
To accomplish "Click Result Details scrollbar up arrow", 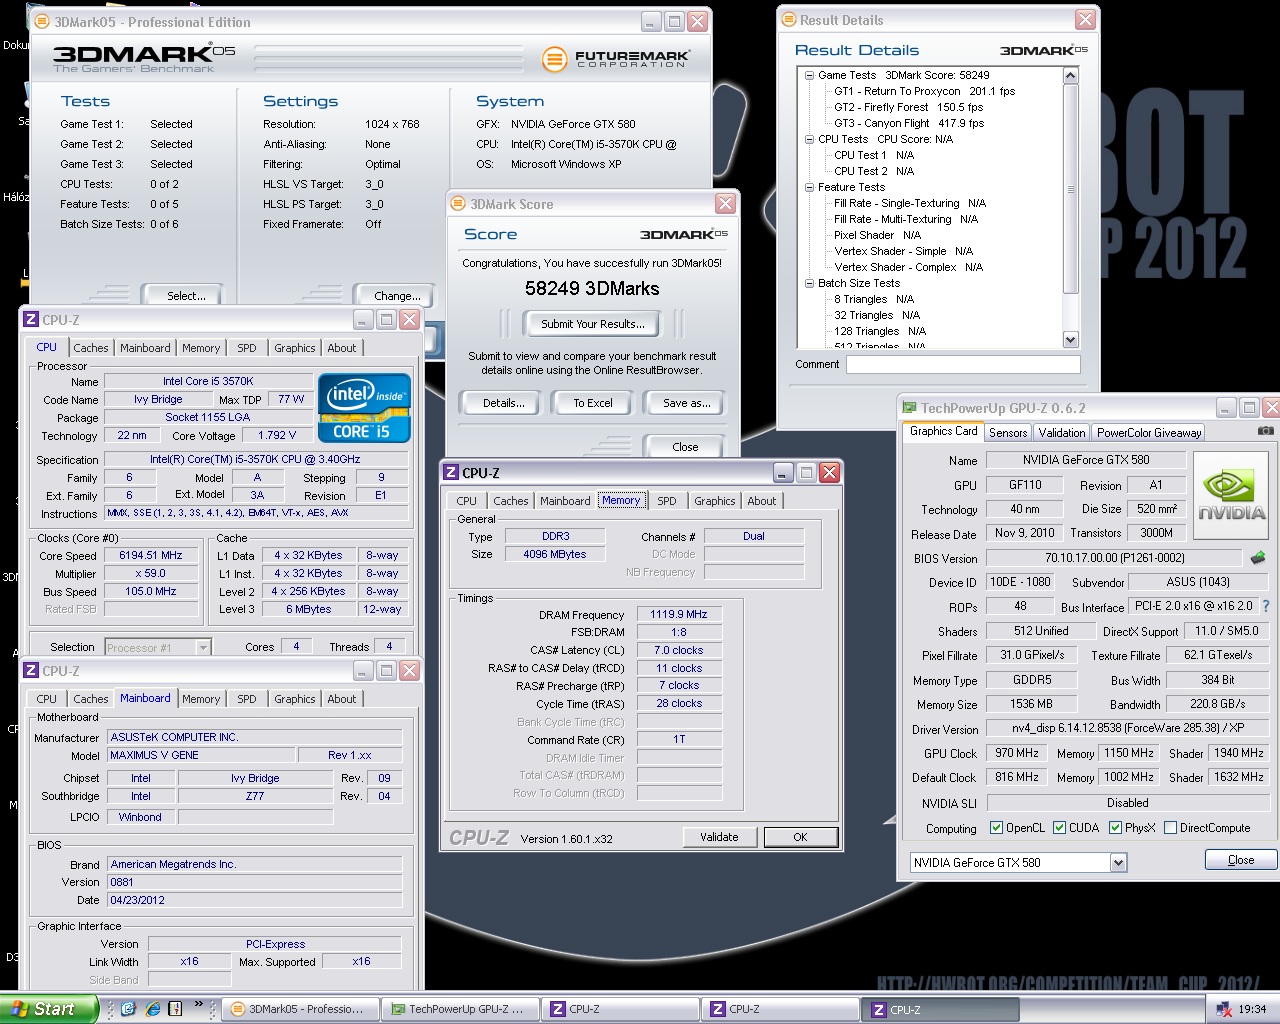I will click(x=1070, y=76).
